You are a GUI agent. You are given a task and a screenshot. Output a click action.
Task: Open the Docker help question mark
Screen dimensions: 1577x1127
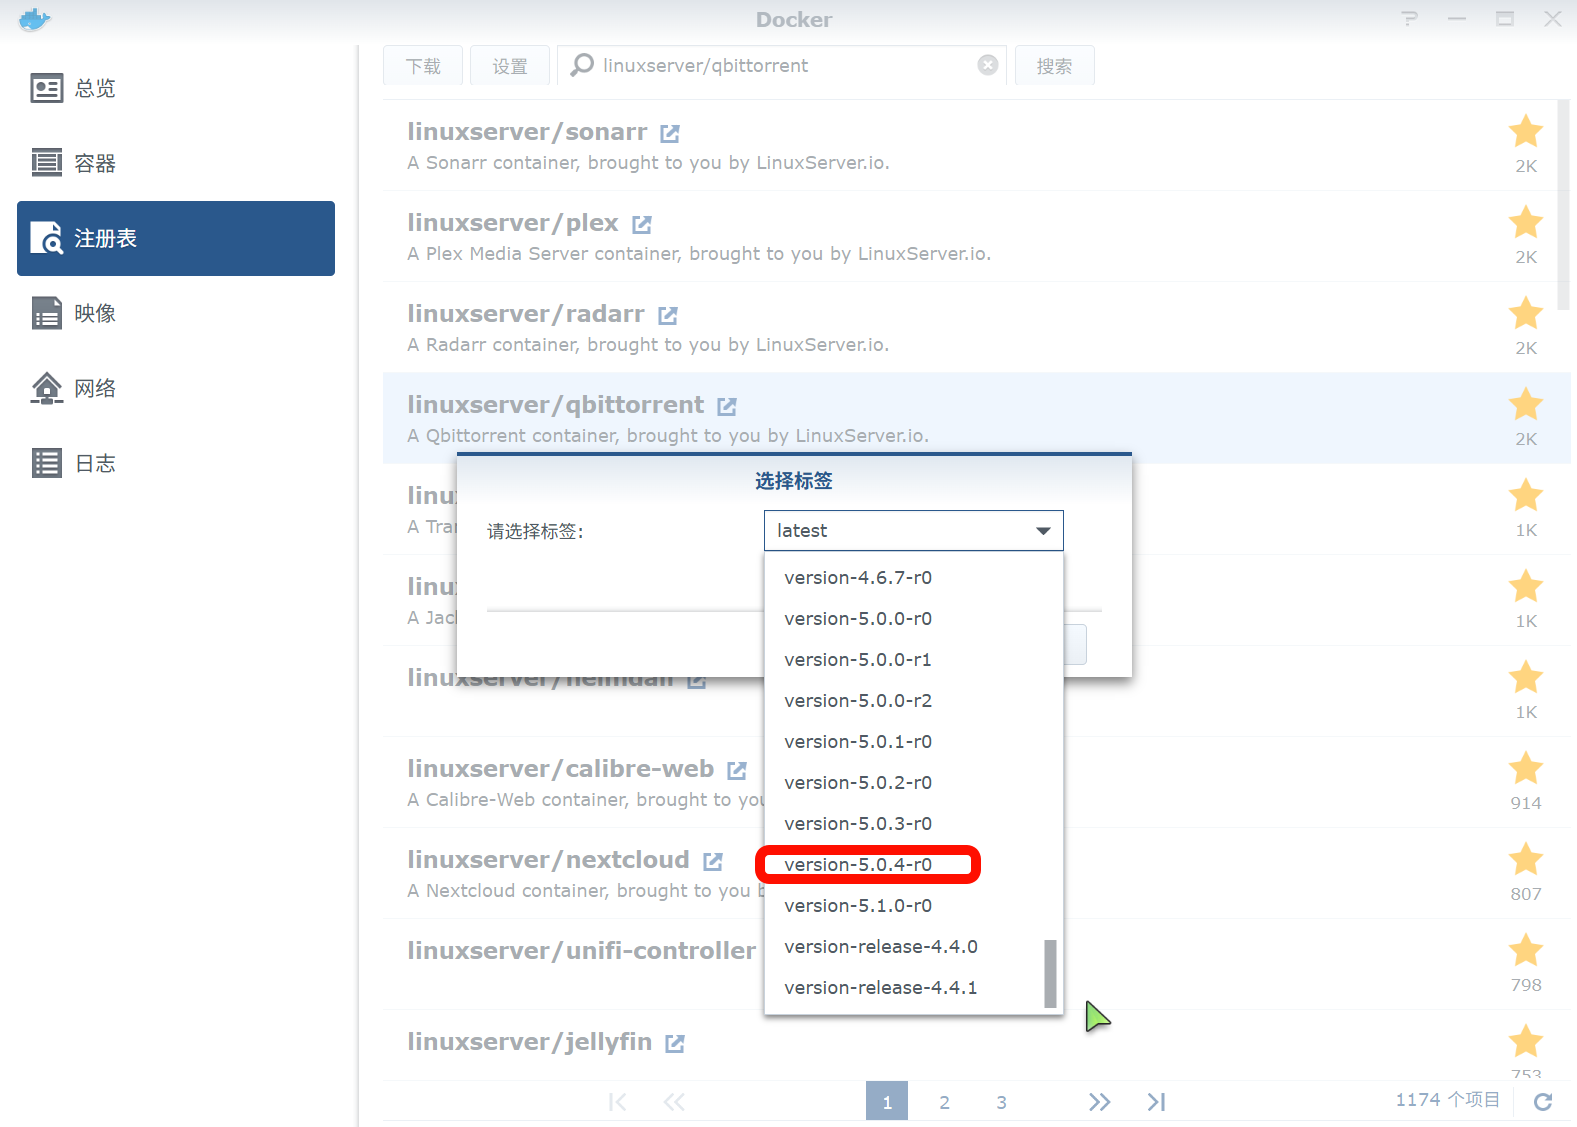pyautogui.click(x=1410, y=18)
